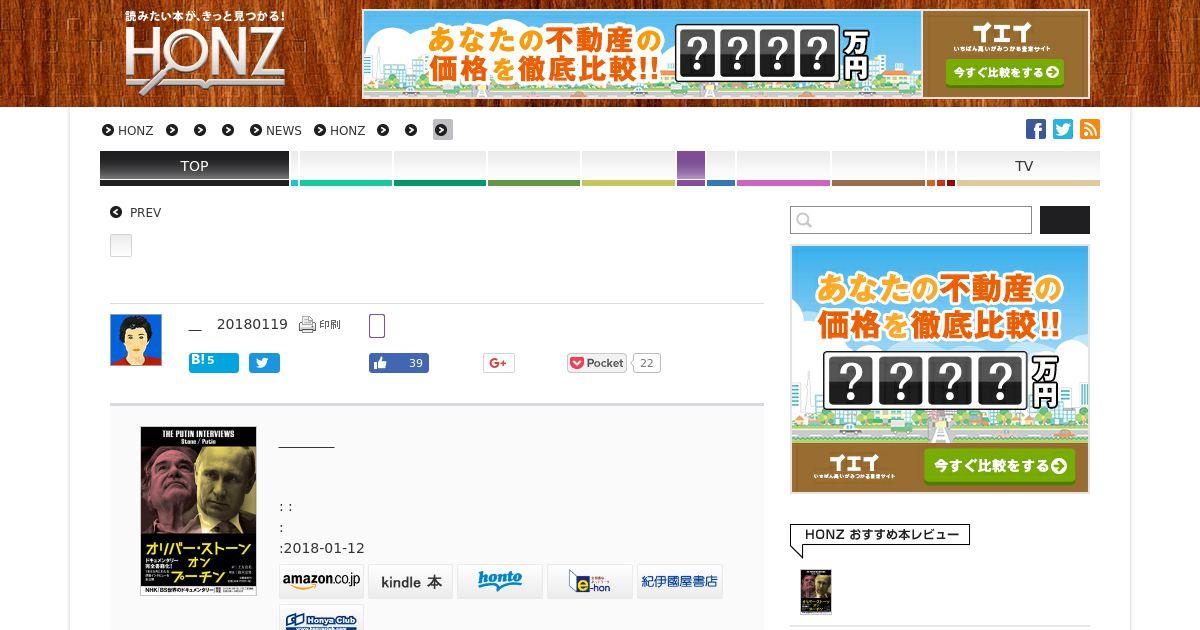Open the orange RSS feed icon
This screenshot has height=630, width=1200.
coord(1090,129)
